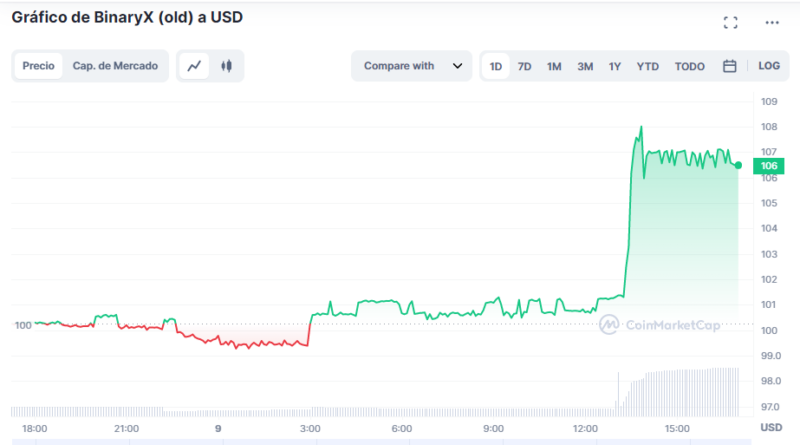Show TODO all-time range
The width and height of the screenshot is (800, 445).
click(689, 66)
